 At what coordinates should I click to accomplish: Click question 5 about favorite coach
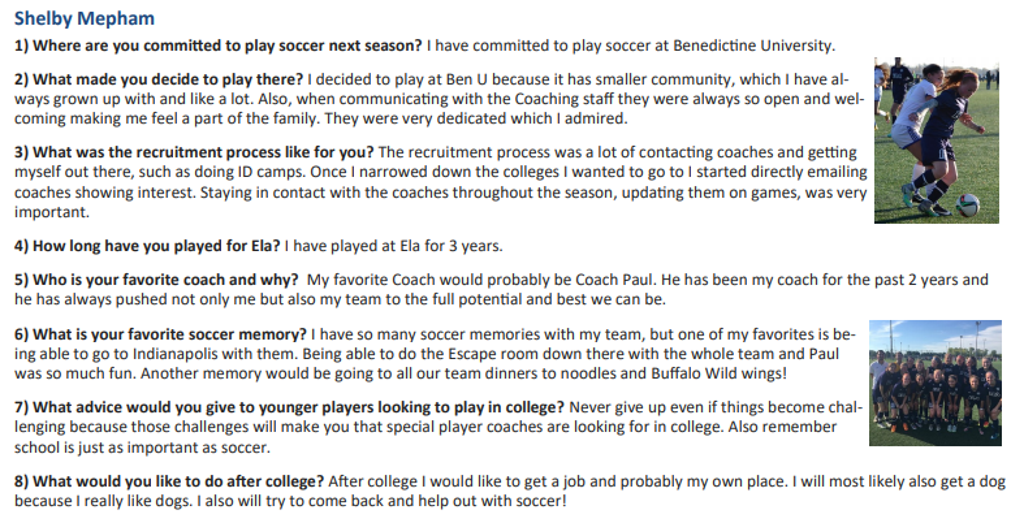(156, 280)
